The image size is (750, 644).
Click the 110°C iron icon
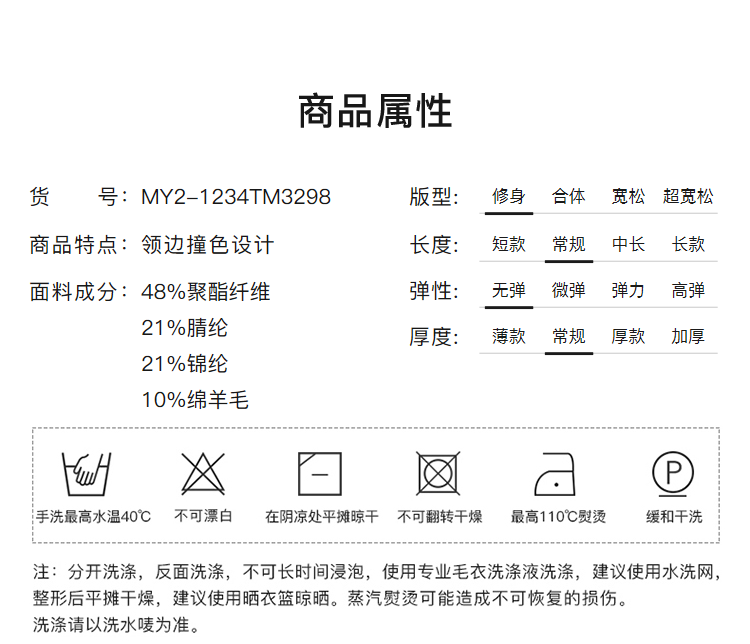point(557,474)
